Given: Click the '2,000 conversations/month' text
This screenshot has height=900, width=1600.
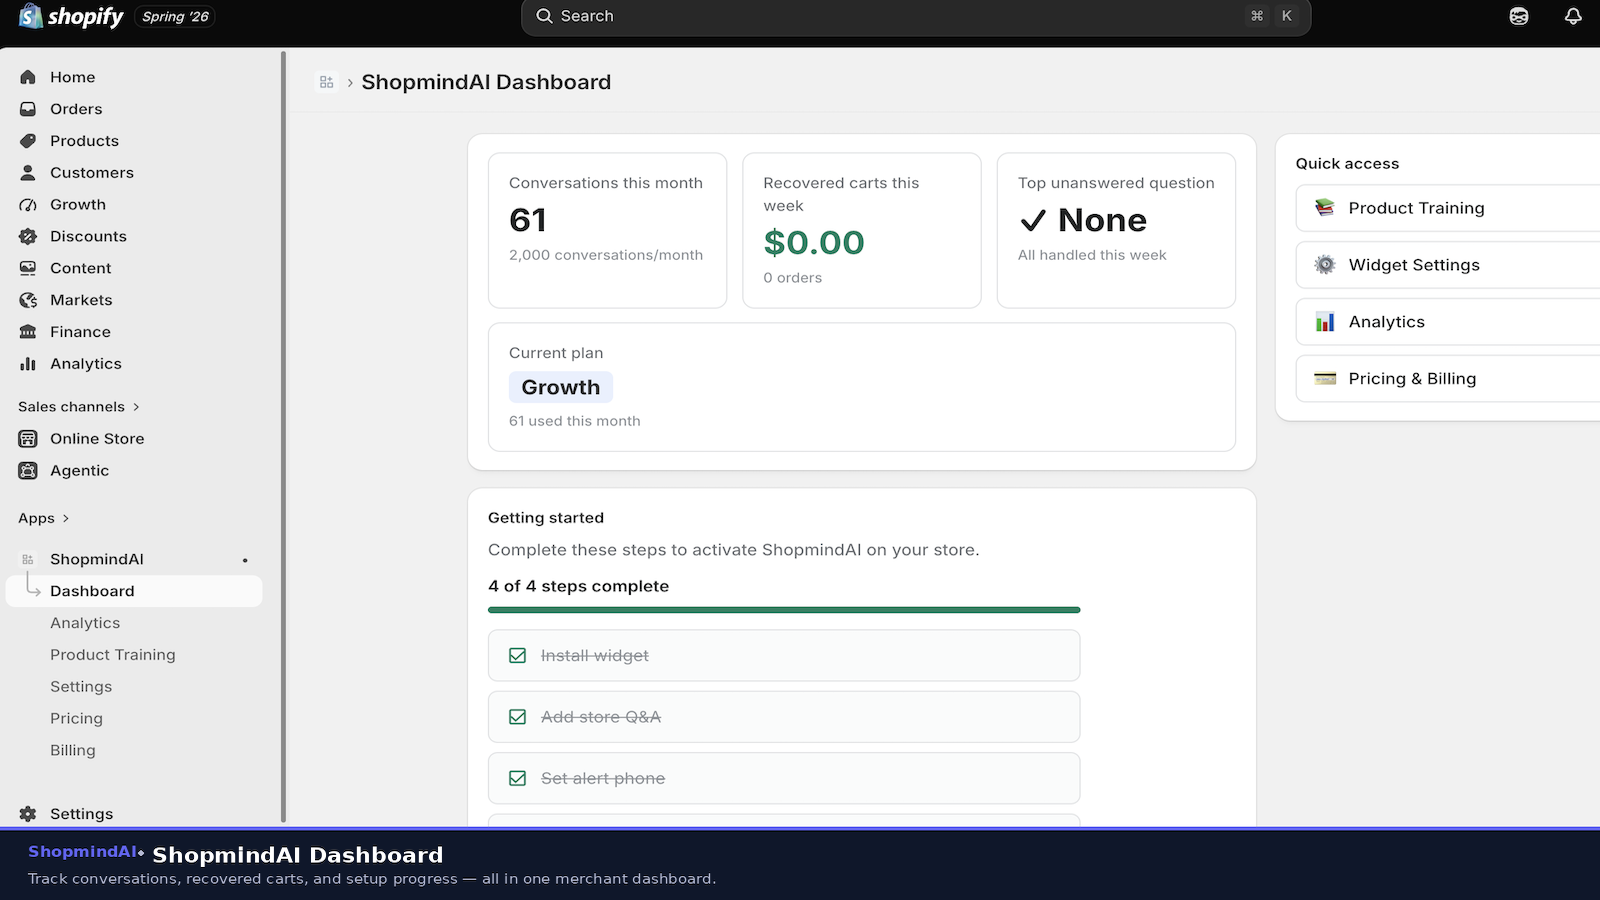Looking at the screenshot, I should click(x=606, y=255).
